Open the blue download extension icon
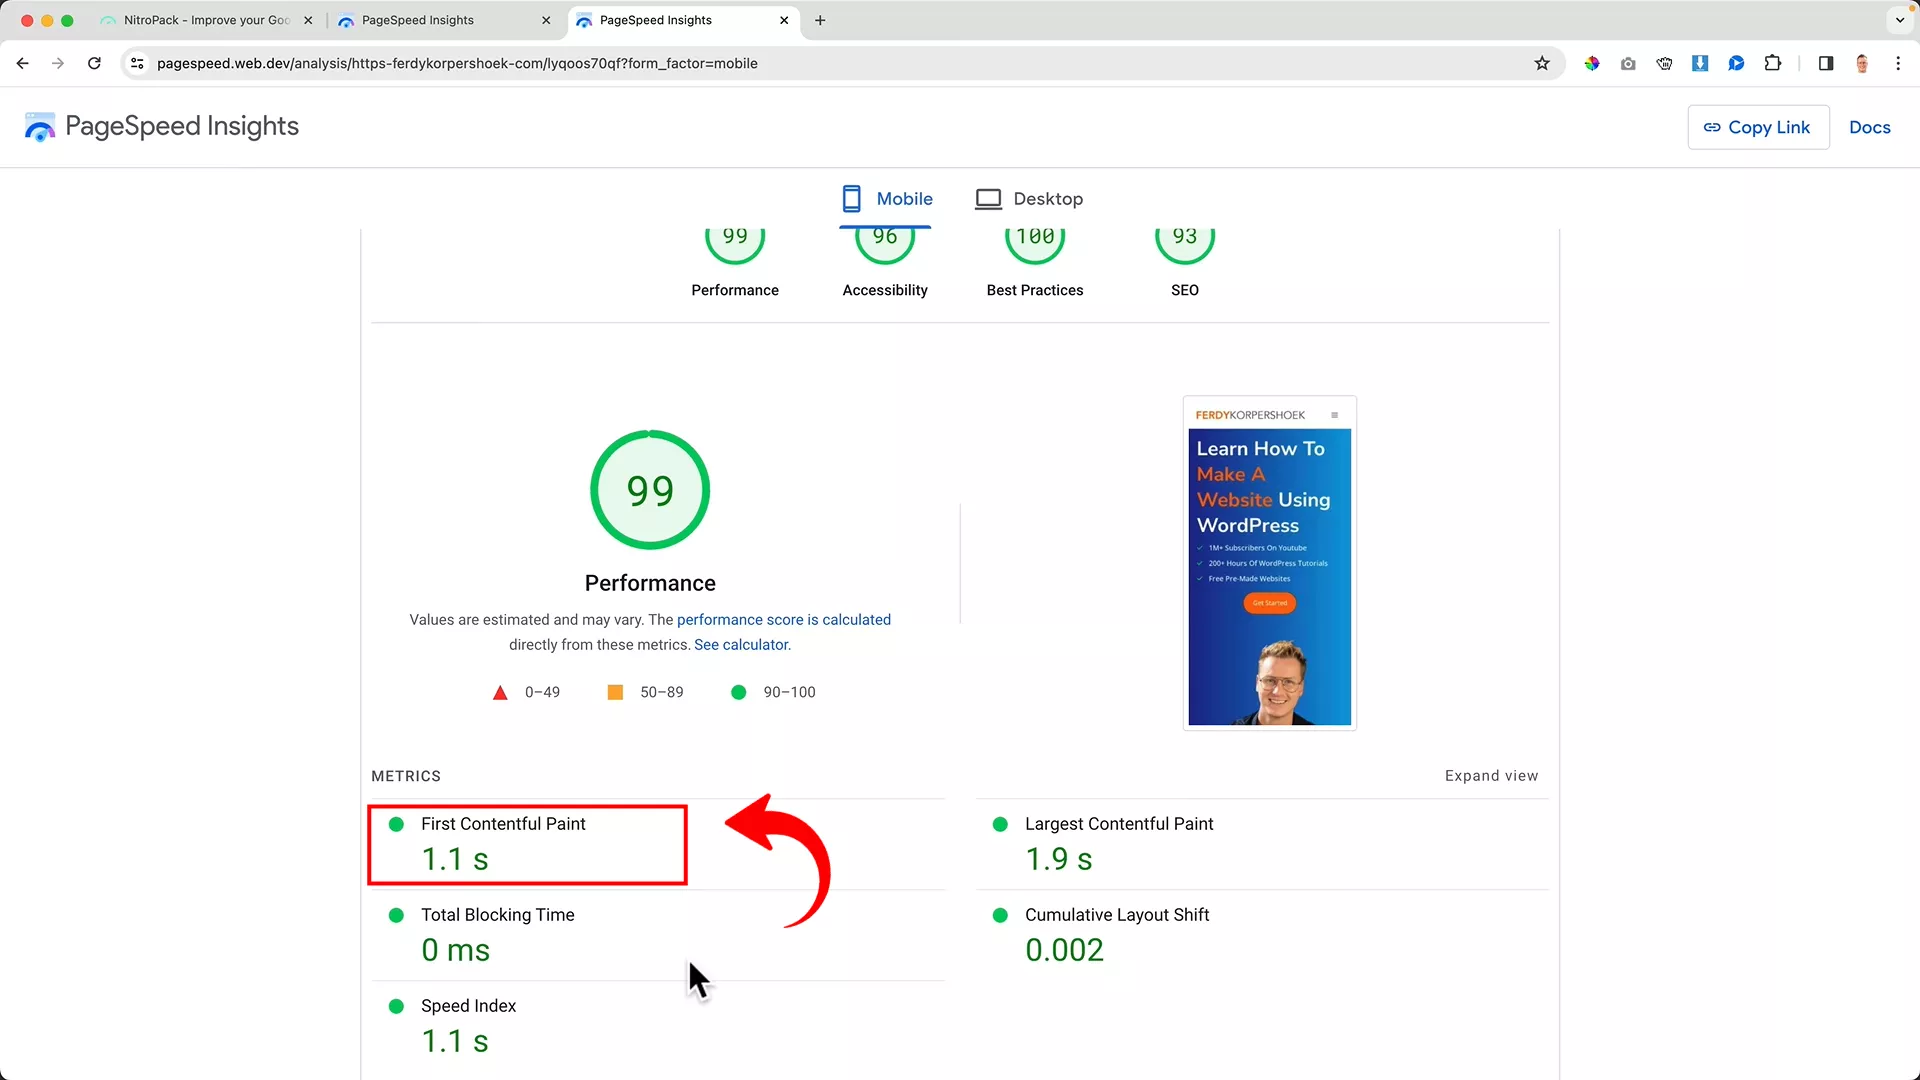 (1700, 63)
